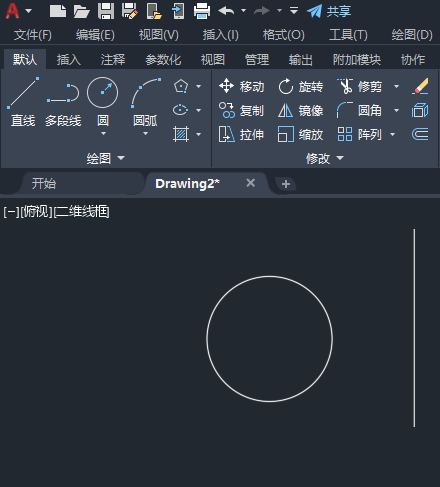The height and width of the screenshot is (487, 440).
Task: Open the 绘图(D) menu
Action: pyautogui.click(x=412, y=35)
